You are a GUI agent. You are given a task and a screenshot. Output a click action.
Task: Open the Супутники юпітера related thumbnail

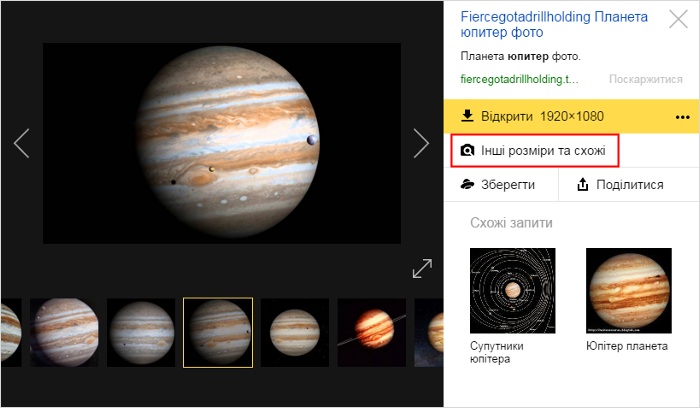[512, 291]
